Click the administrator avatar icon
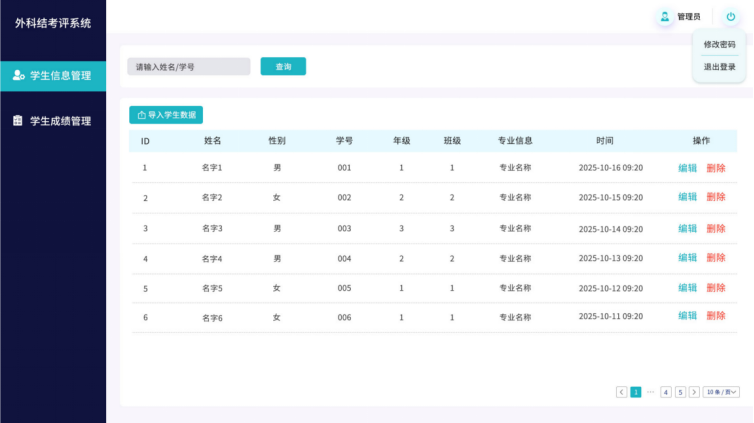The width and height of the screenshot is (754, 423). (664, 17)
